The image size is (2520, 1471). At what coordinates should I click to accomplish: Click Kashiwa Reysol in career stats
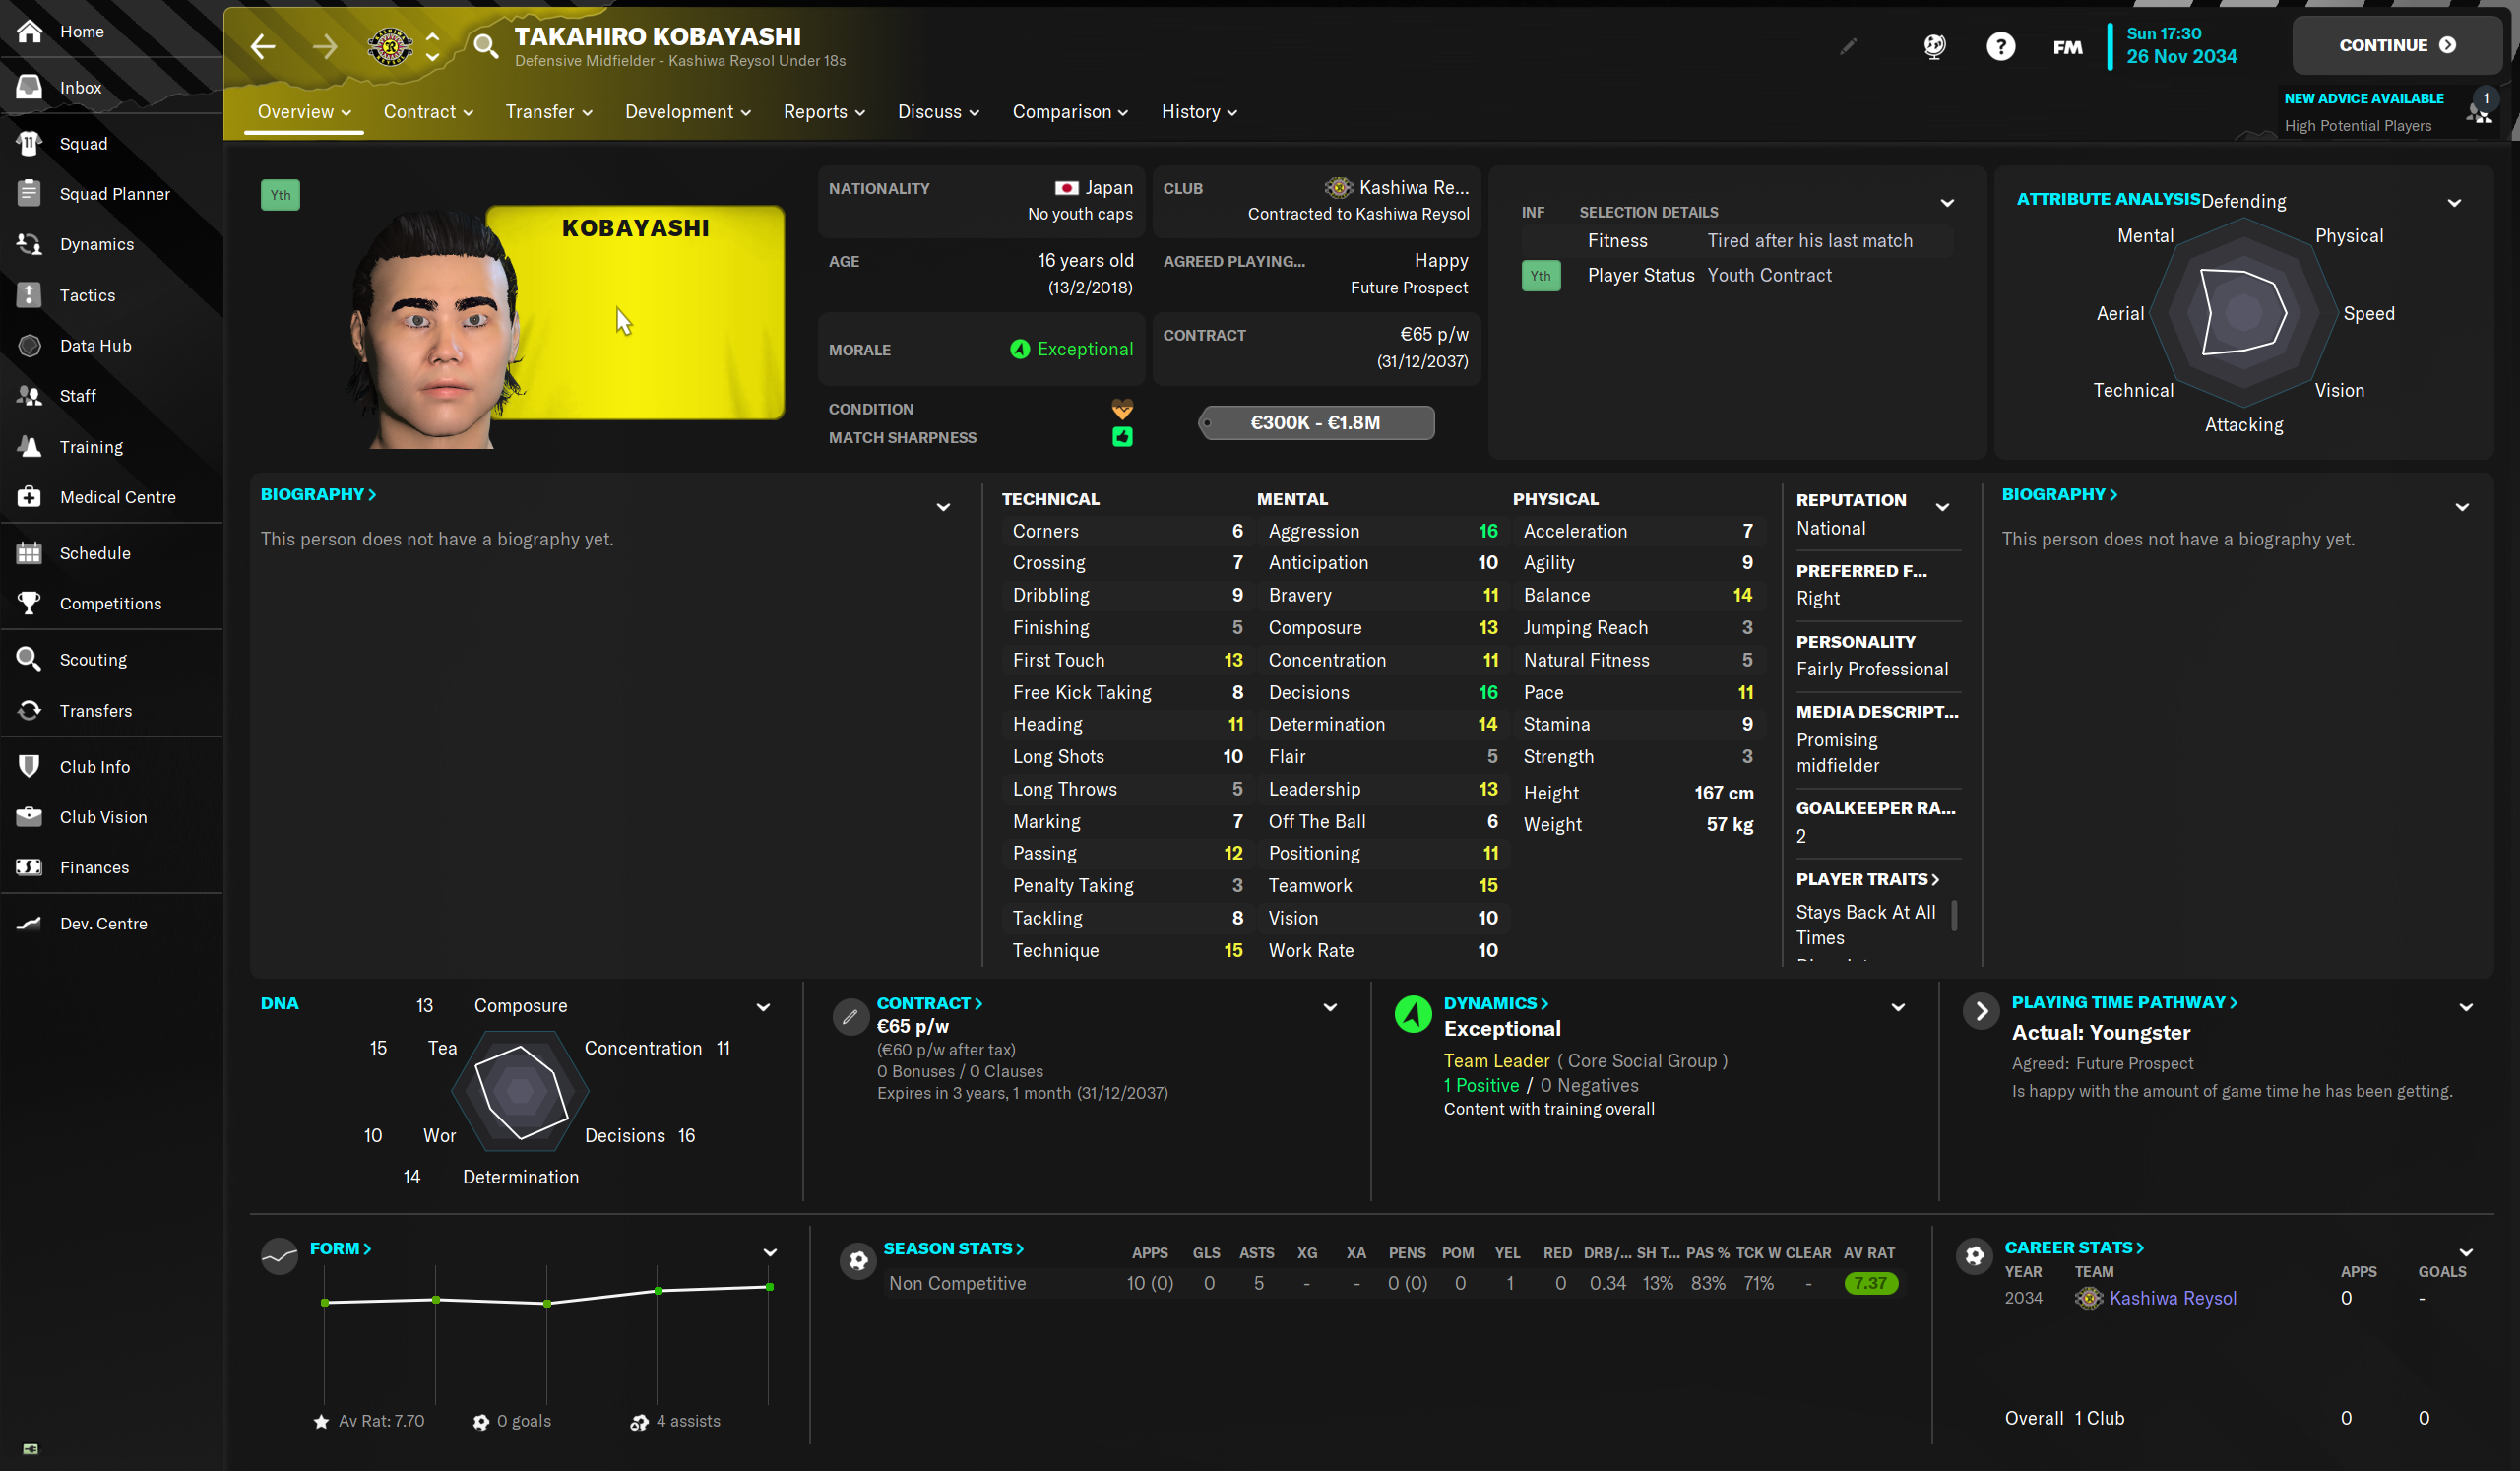click(x=2172, y=1298)
